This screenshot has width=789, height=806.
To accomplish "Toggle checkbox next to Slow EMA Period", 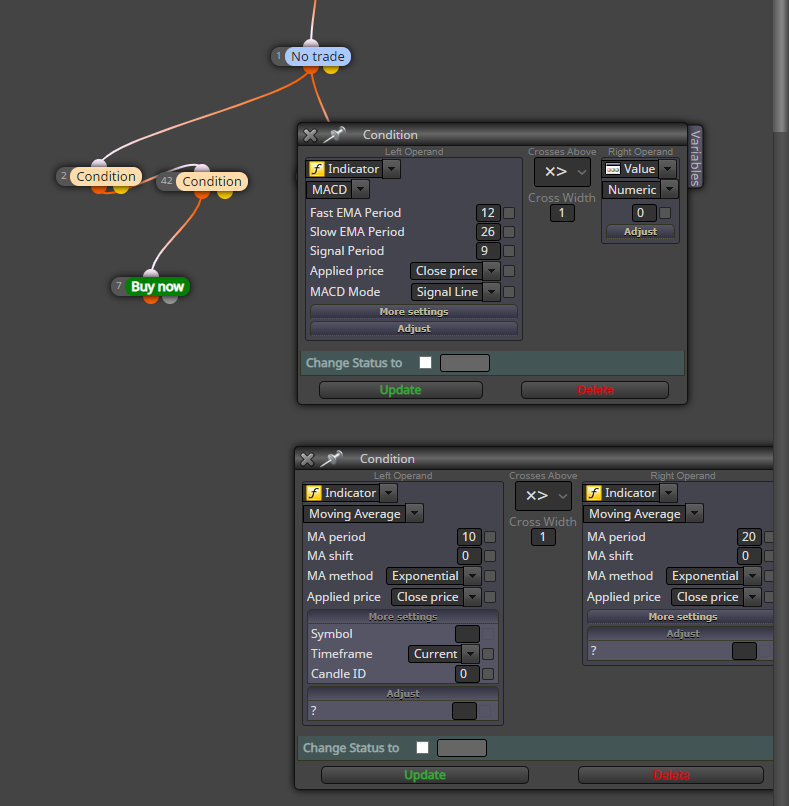I will (509, 232).
